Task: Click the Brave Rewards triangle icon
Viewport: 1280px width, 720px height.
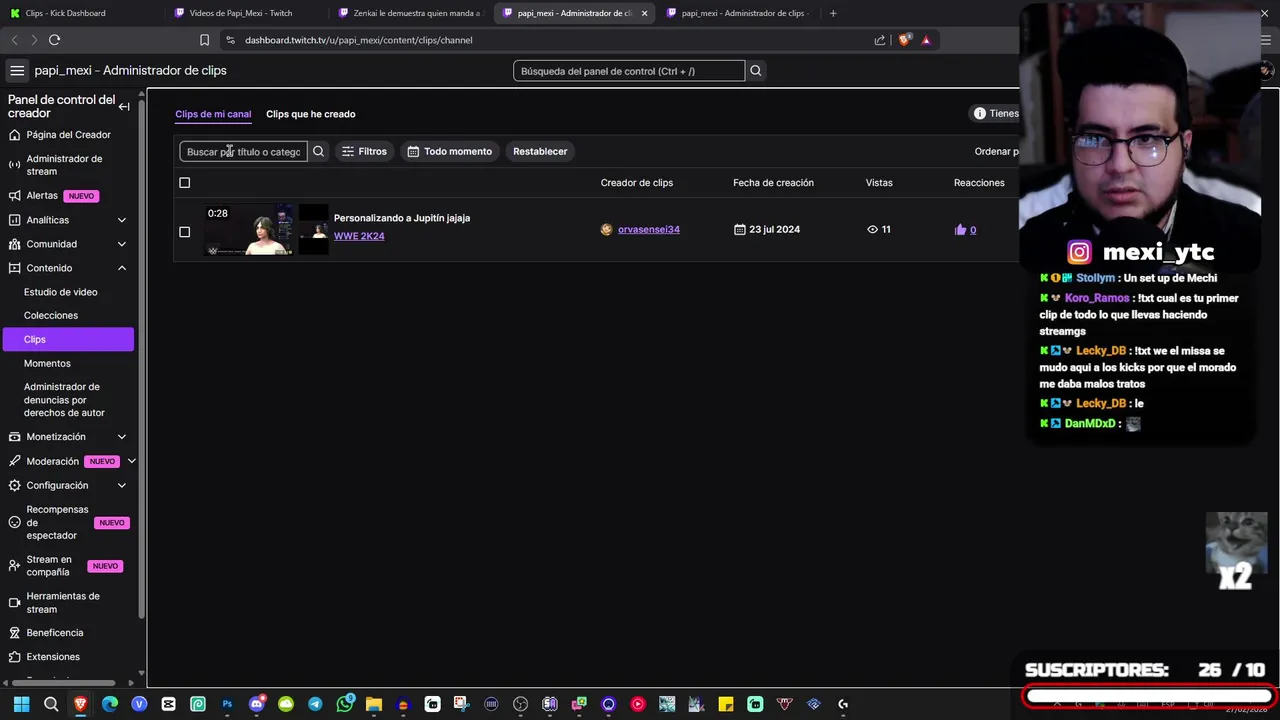Action: click(926, 40)
